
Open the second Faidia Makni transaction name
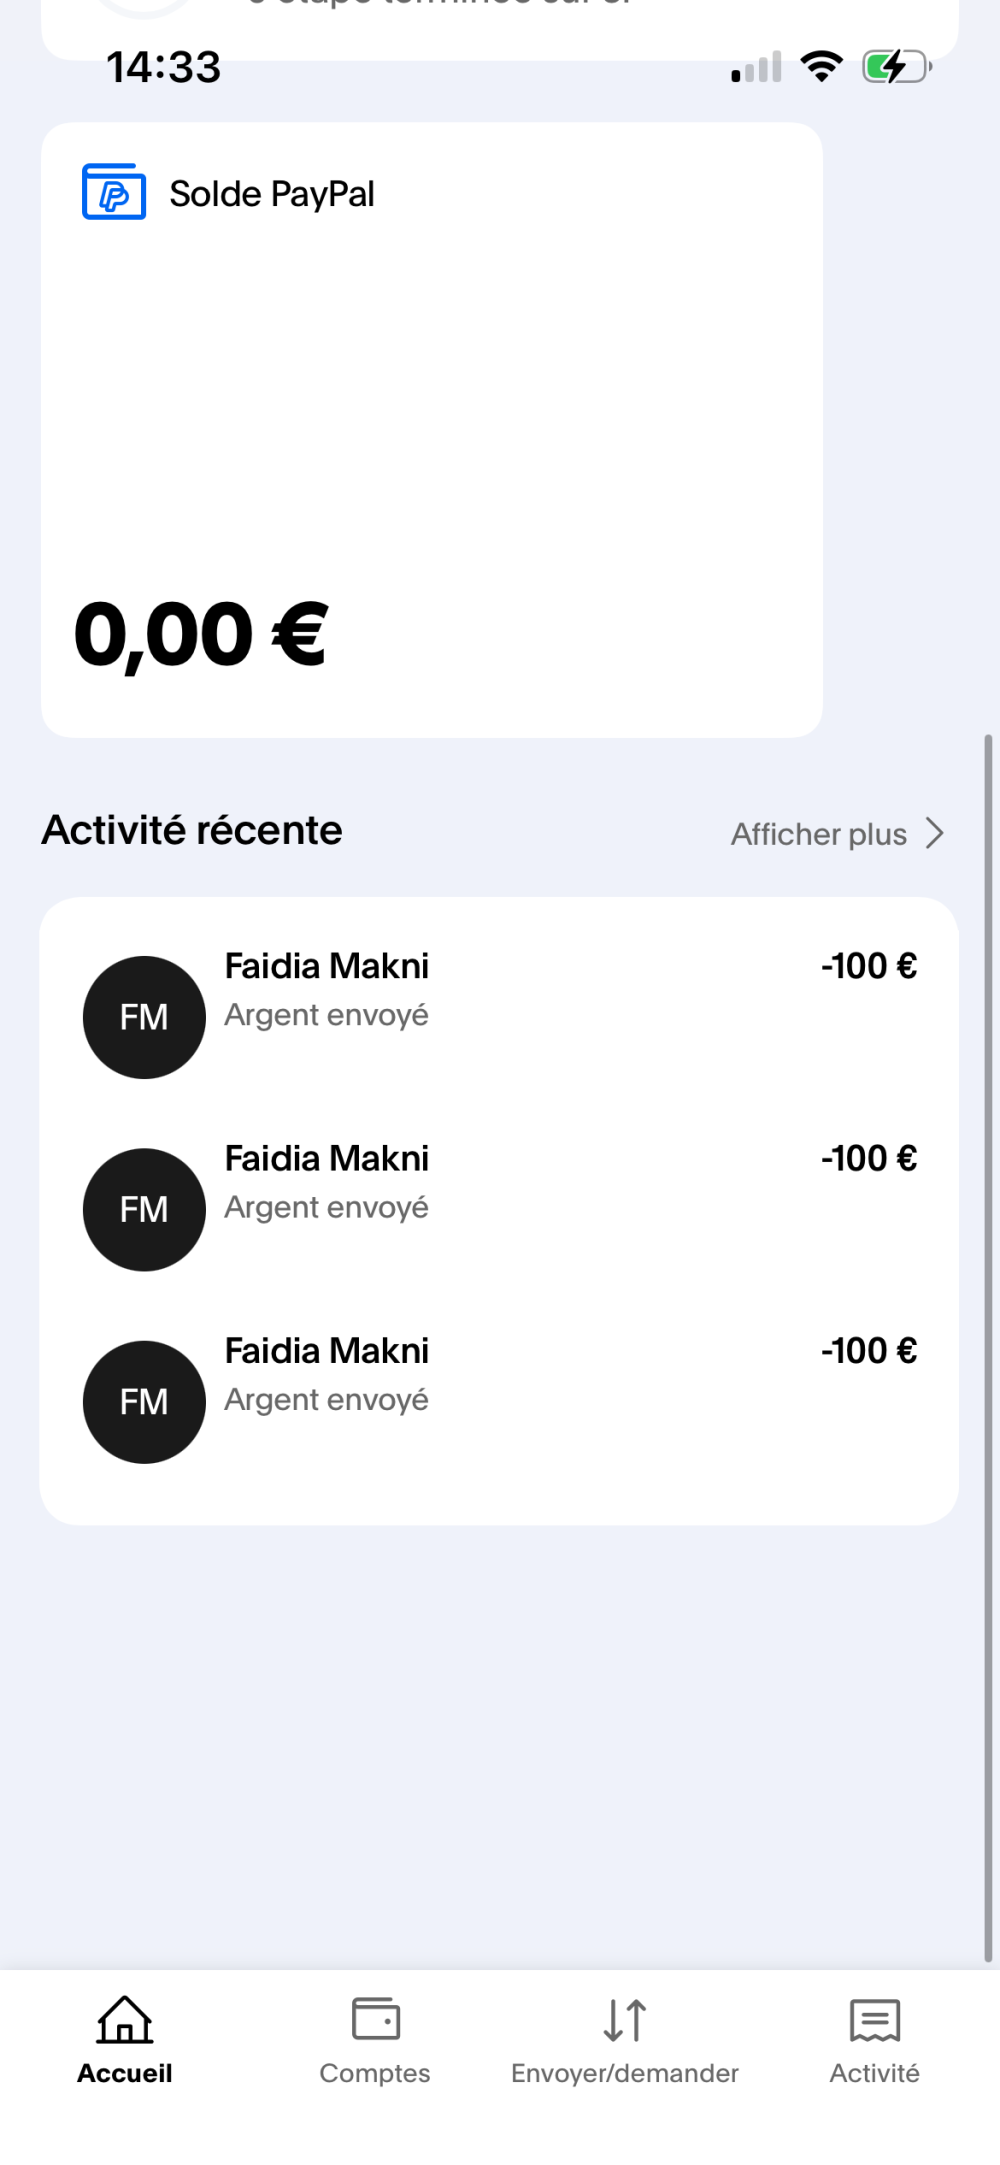pyautogui.click(x=327, y=1158)
